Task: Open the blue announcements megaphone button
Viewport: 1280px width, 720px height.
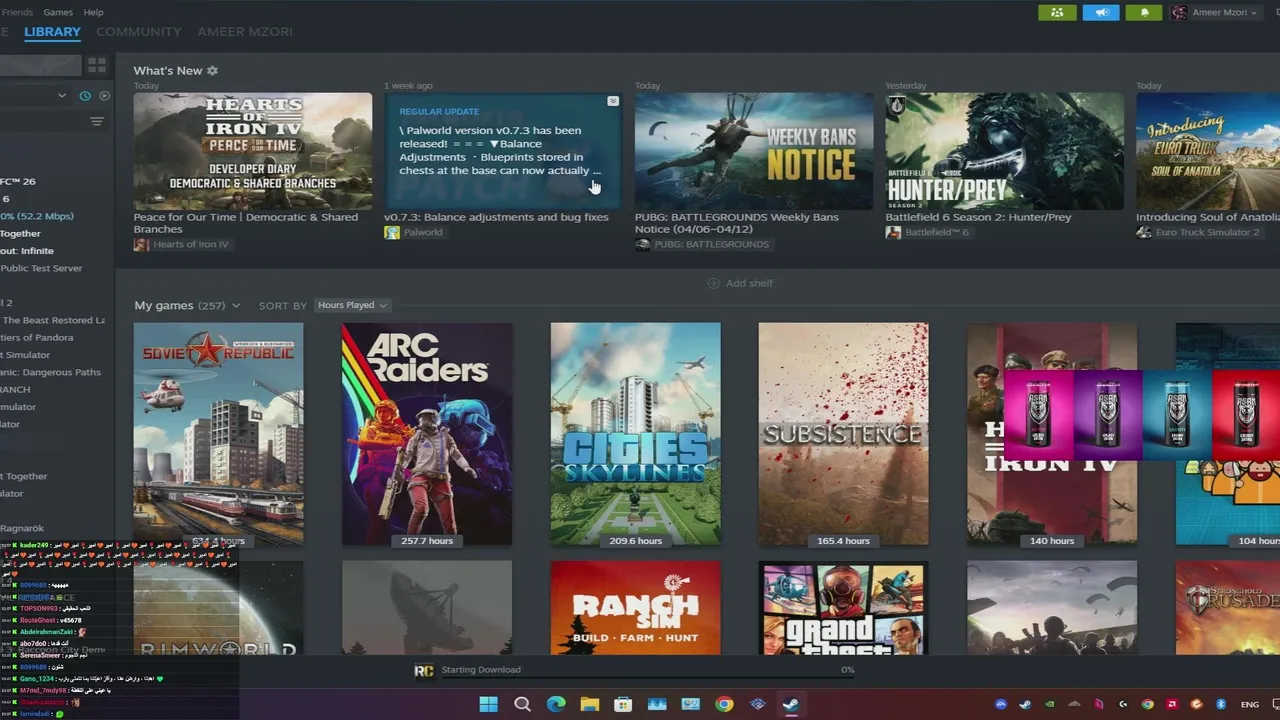Action: (1101, 12)
